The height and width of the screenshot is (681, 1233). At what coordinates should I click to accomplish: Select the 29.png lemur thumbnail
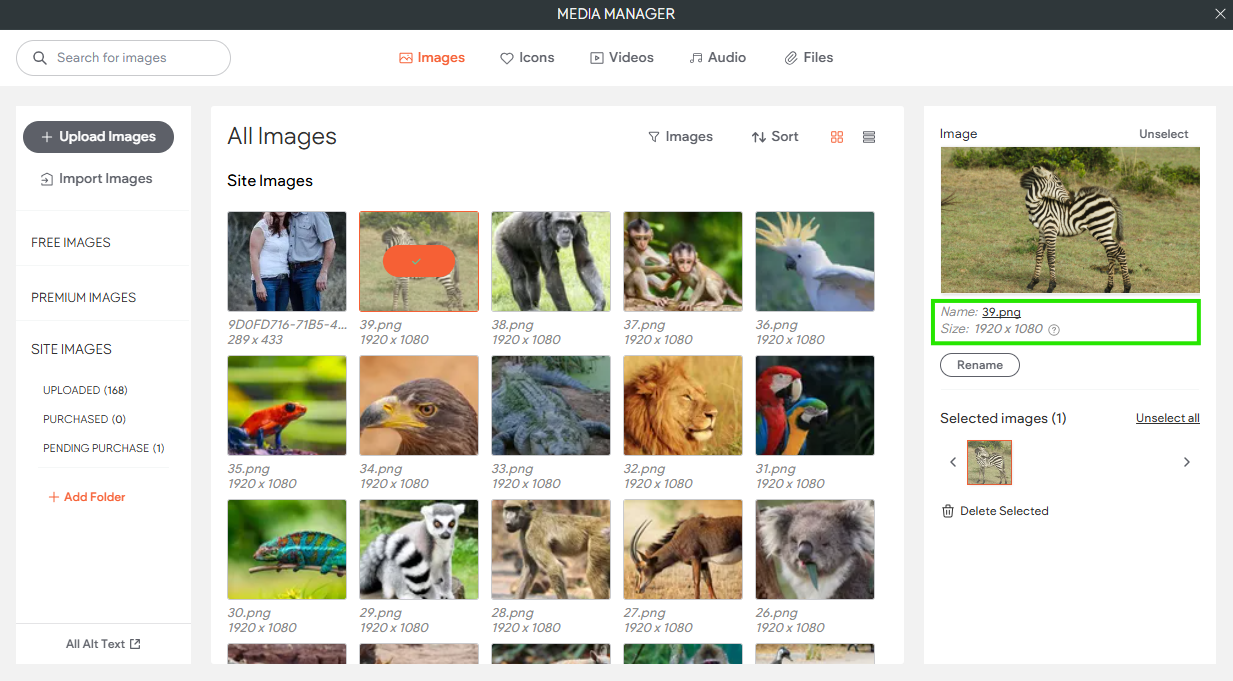[x=419, y=549]
